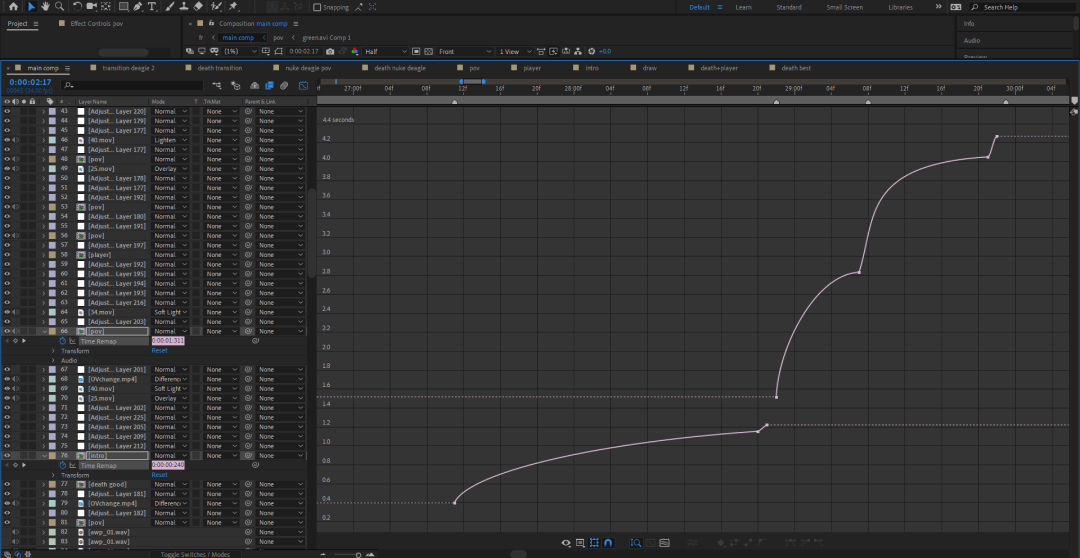This screenshot has width=1080, height=558.
Task: Select the Pan Behind anchor point tool
Action: [105, 7]
